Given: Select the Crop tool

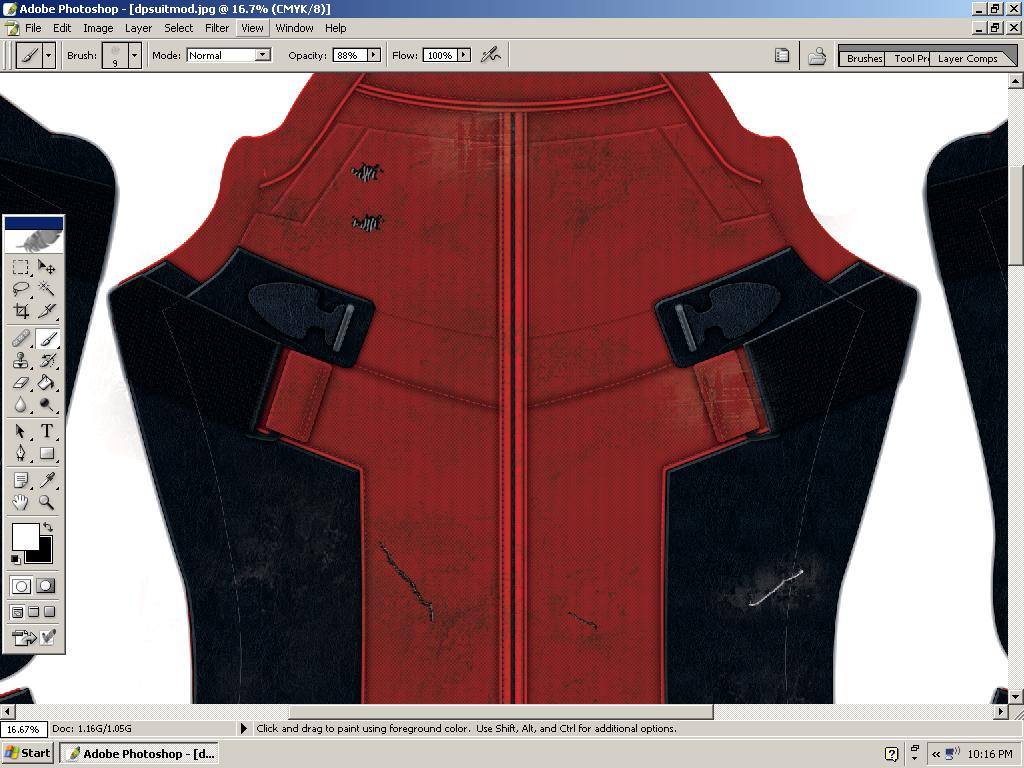Looking at the screenshot, I should tap(21, 310).
